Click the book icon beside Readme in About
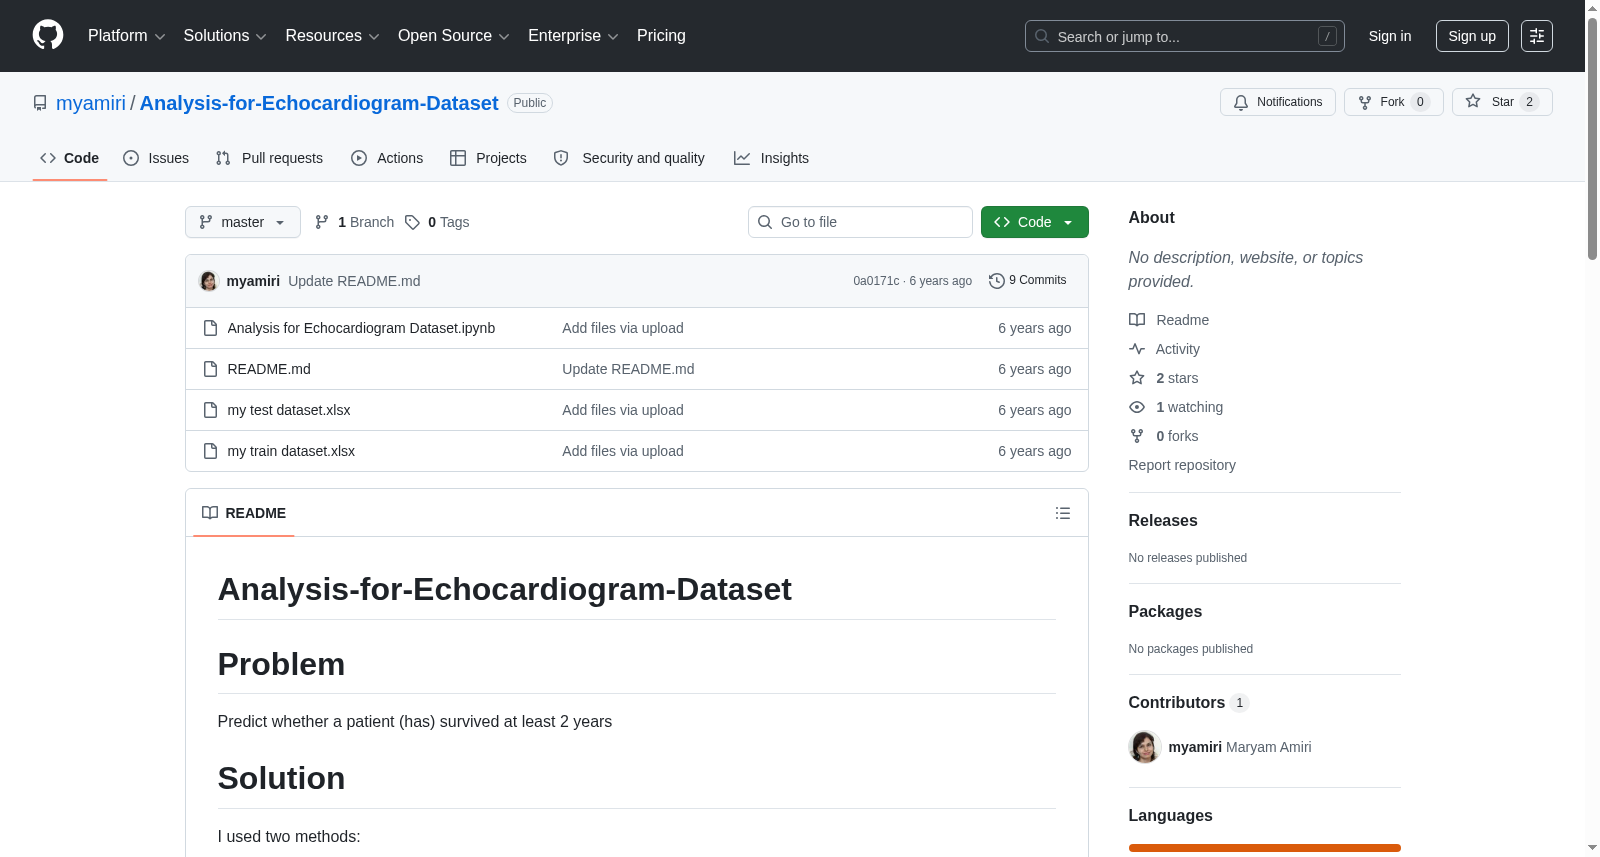The image size is (1600, 857). pos(1137,320)
